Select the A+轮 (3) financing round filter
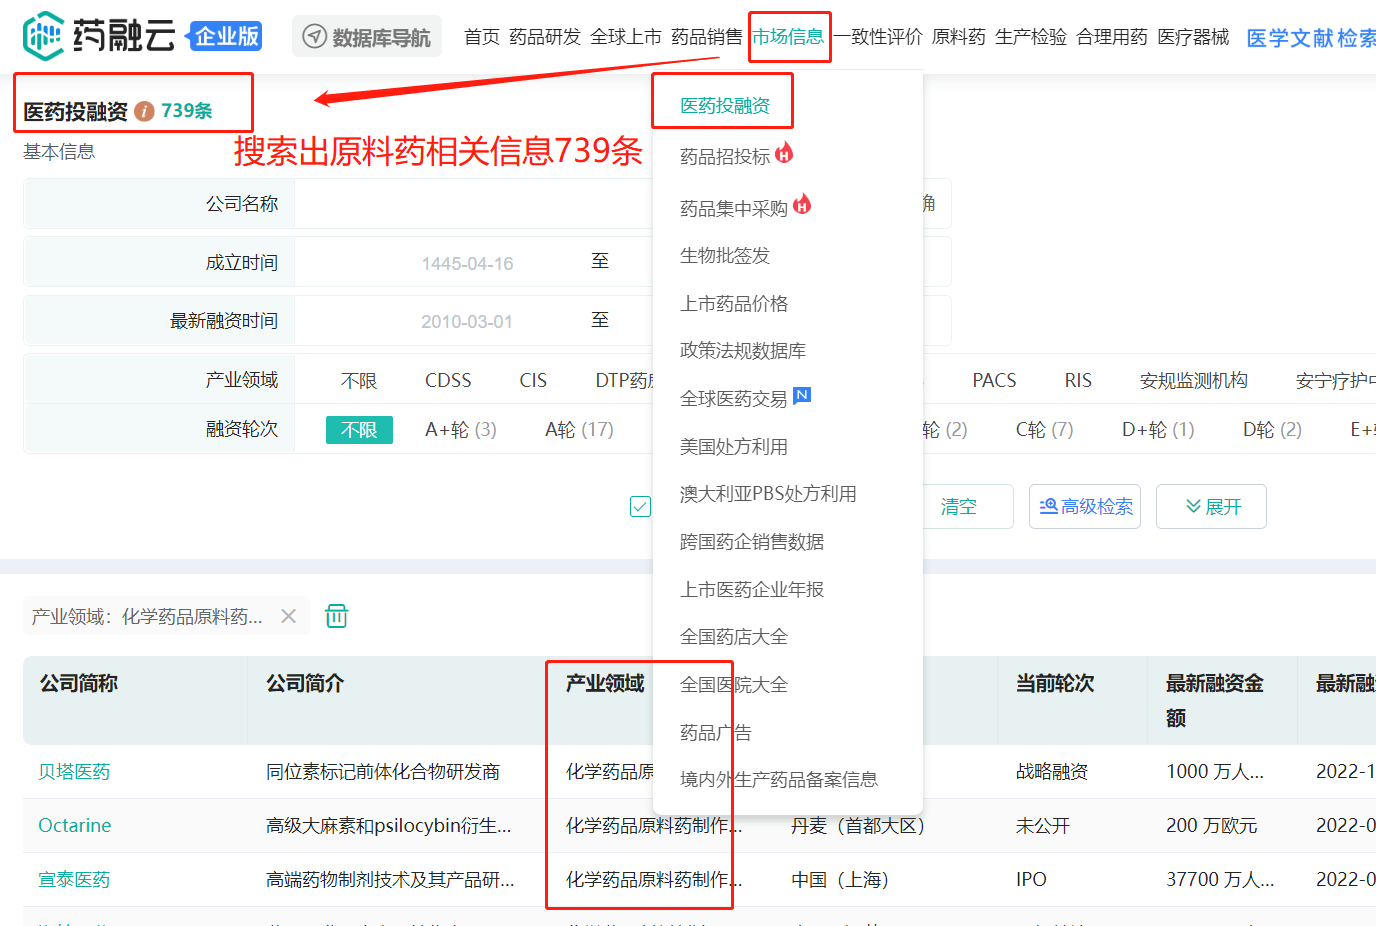The width and height of the screenshot is (1376, 926). point(461,430)
